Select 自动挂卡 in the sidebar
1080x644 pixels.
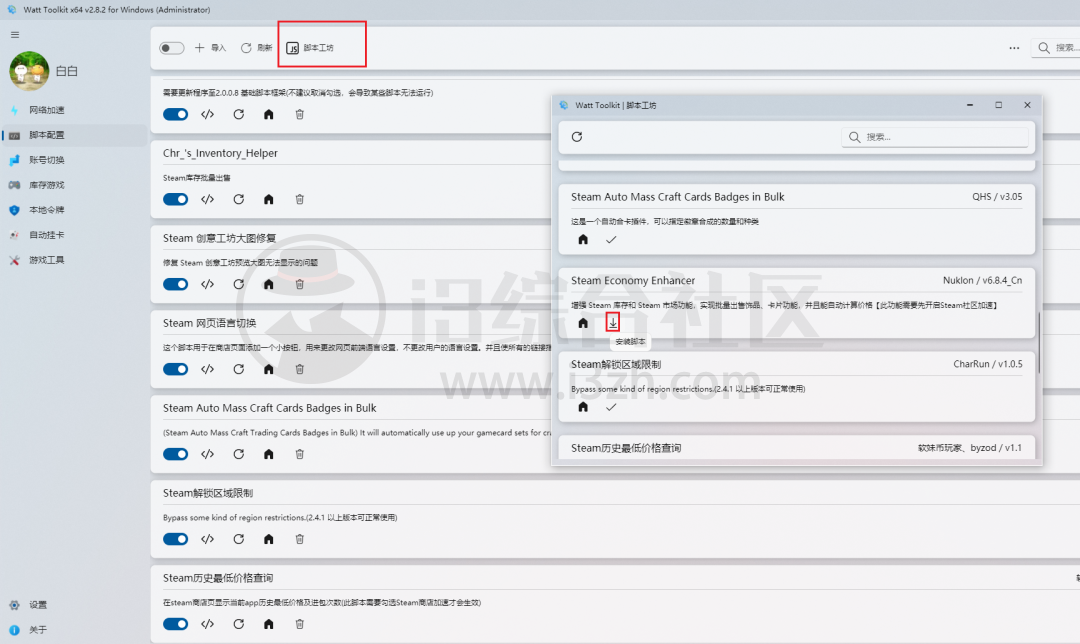click(74, 235)
